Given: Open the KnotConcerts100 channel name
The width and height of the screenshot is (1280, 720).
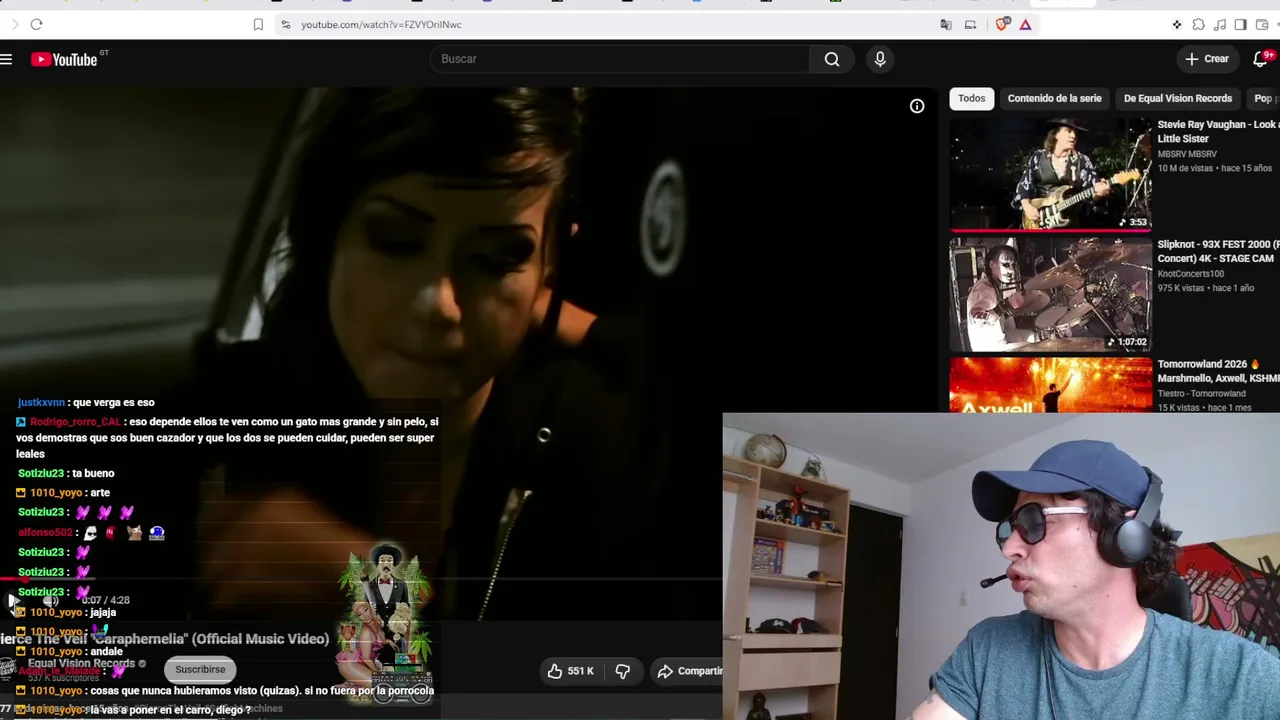Looking at the screenshot, I should point(1191,274).
